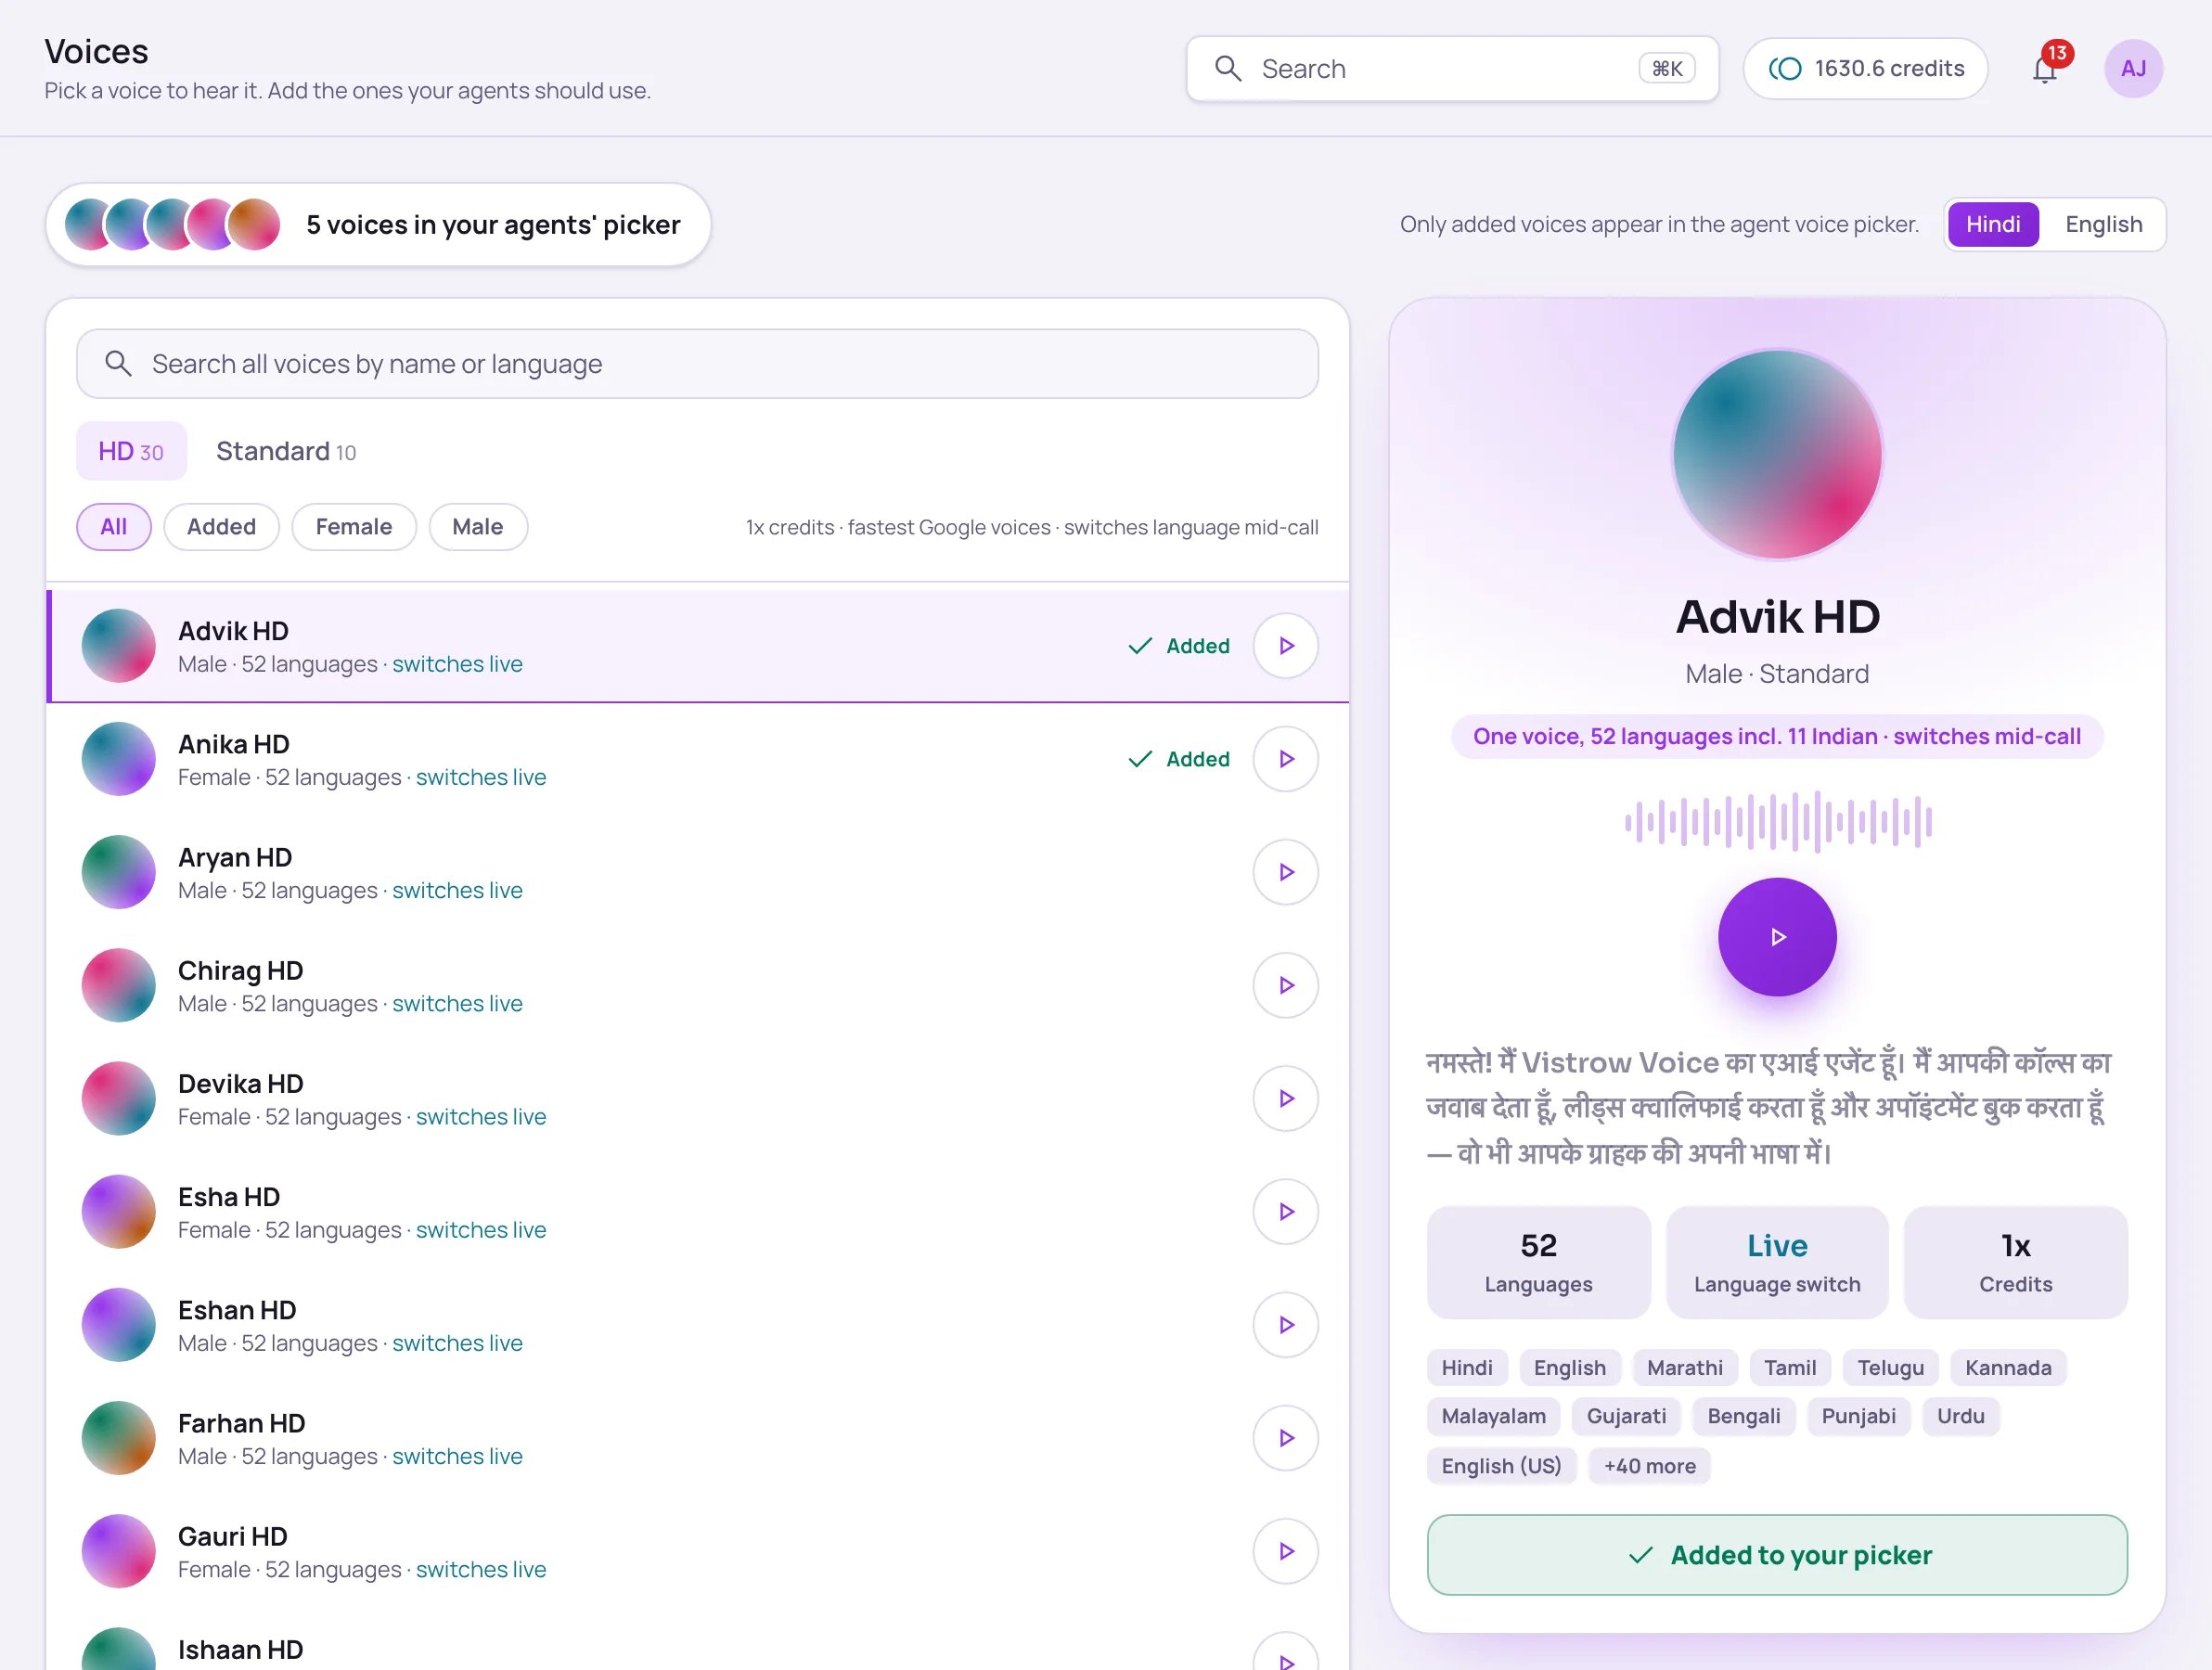Play the Anika HD voice preview
This screenshot has width=2212, height=1670.
coord(1285,759)
